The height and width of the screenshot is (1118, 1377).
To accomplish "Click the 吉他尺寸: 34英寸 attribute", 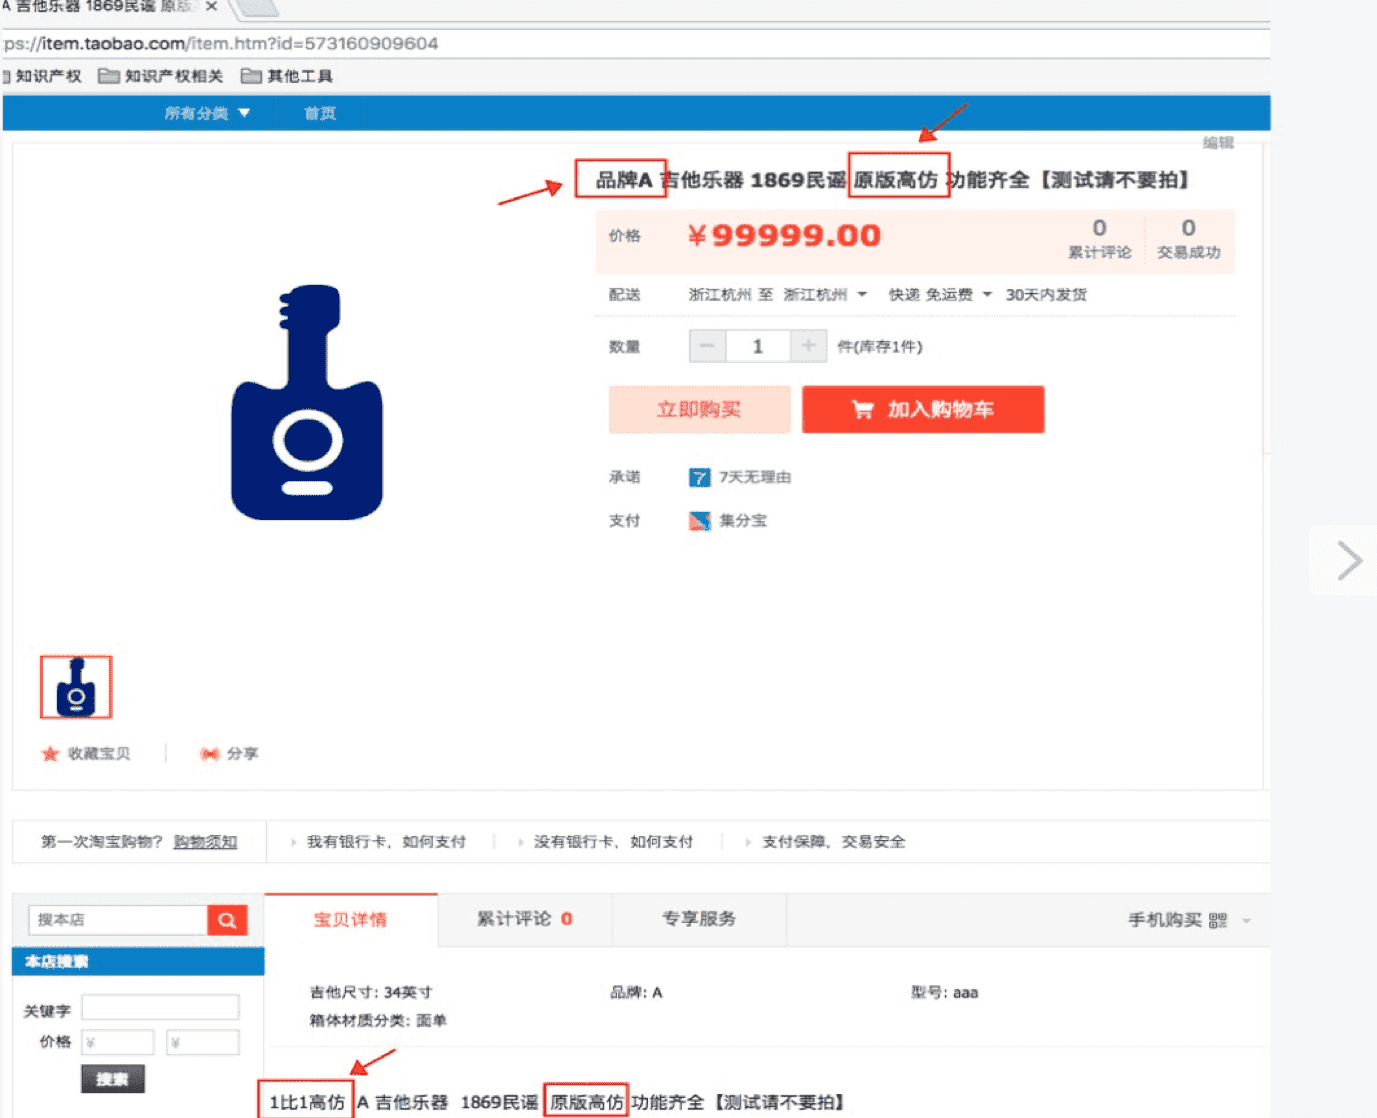I will point(371,992).
